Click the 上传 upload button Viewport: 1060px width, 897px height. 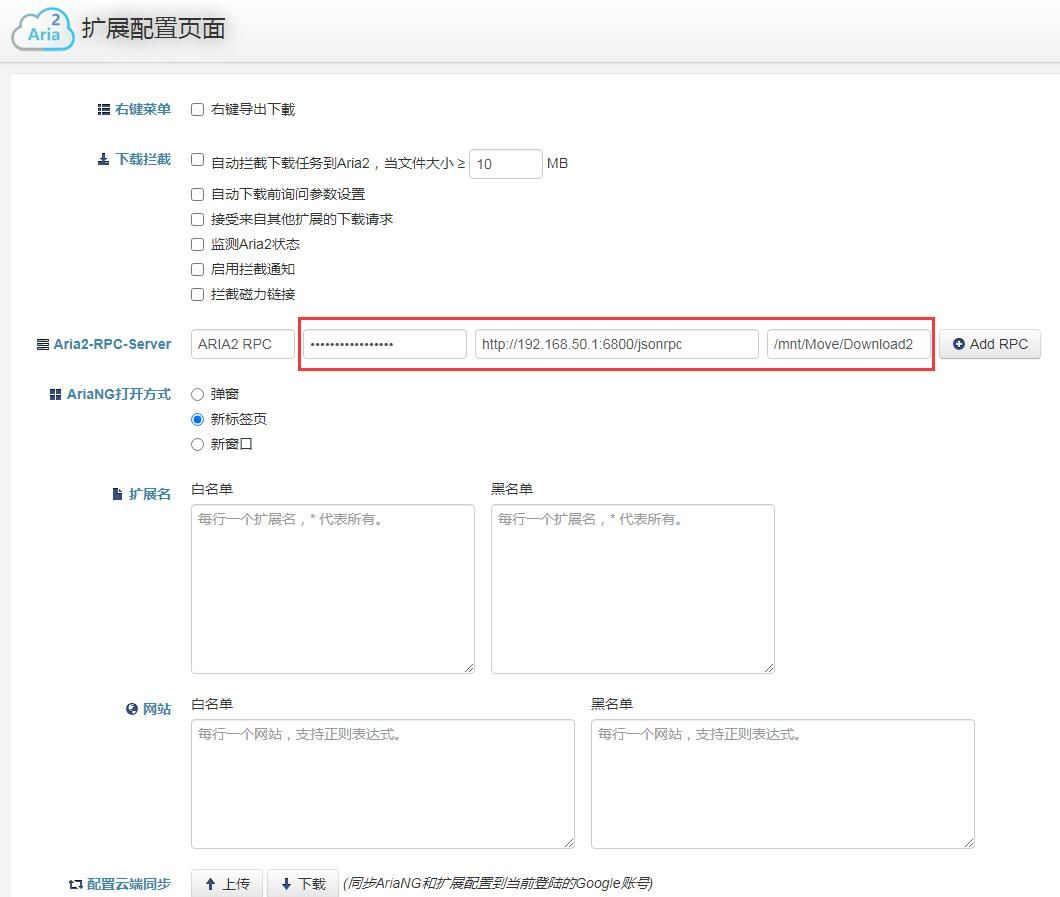[x=227, y=884]
